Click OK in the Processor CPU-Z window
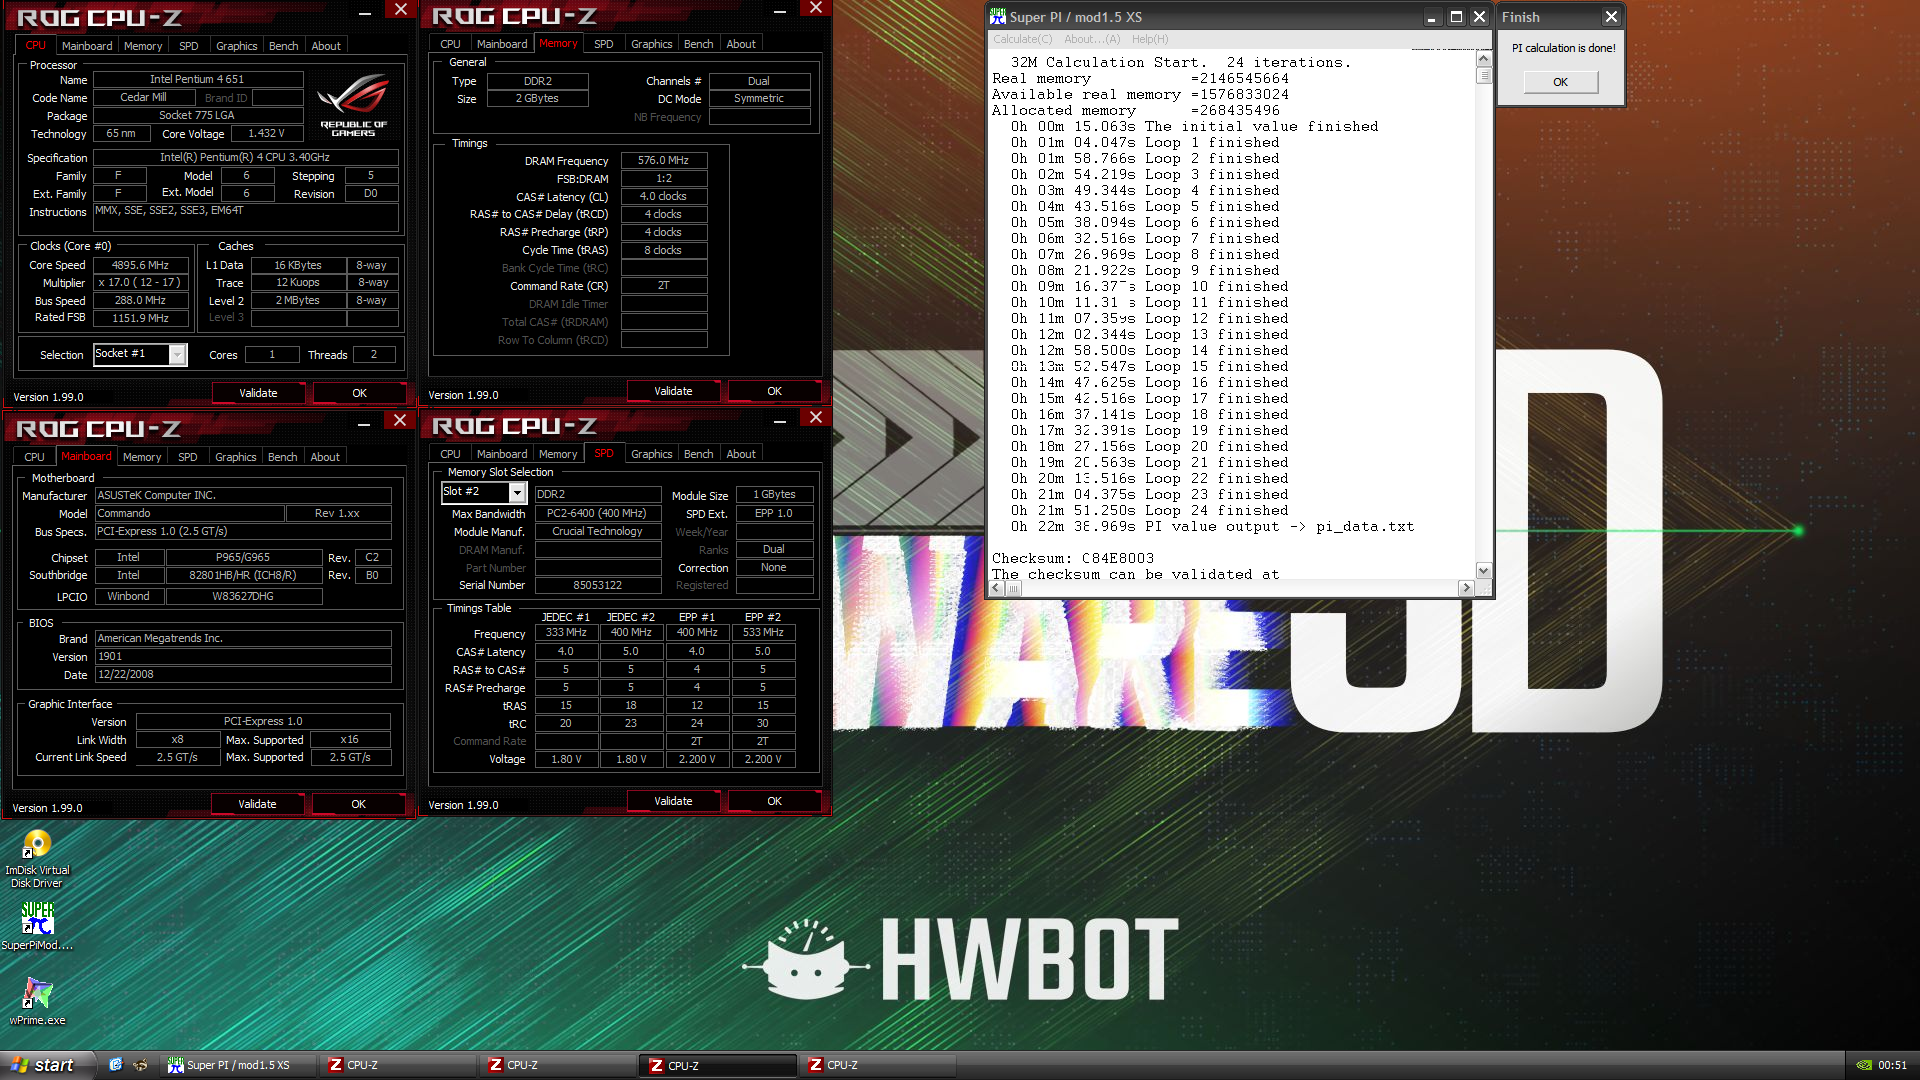This screenshot has width=1920, height=1080. pyautogui.click(x=360, y=393)
